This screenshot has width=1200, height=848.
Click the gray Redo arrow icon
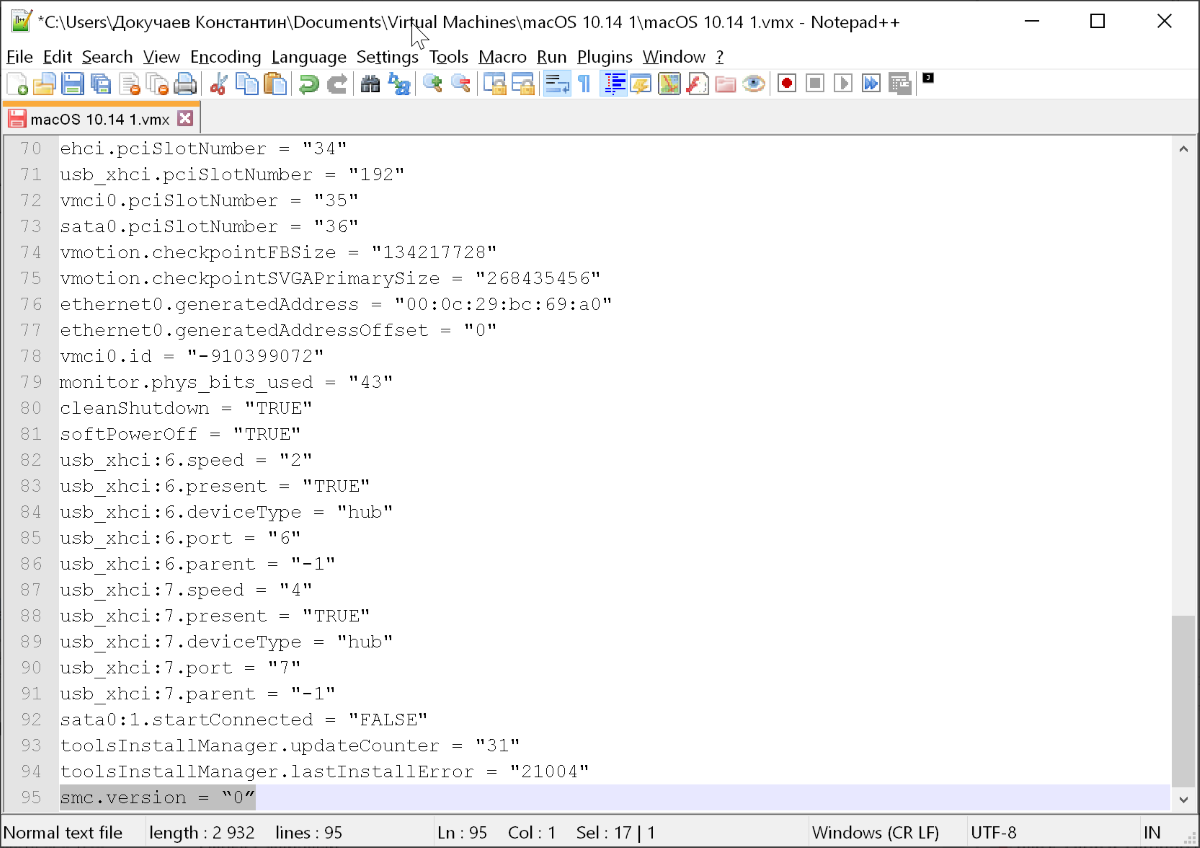click(x=337, y=84)
